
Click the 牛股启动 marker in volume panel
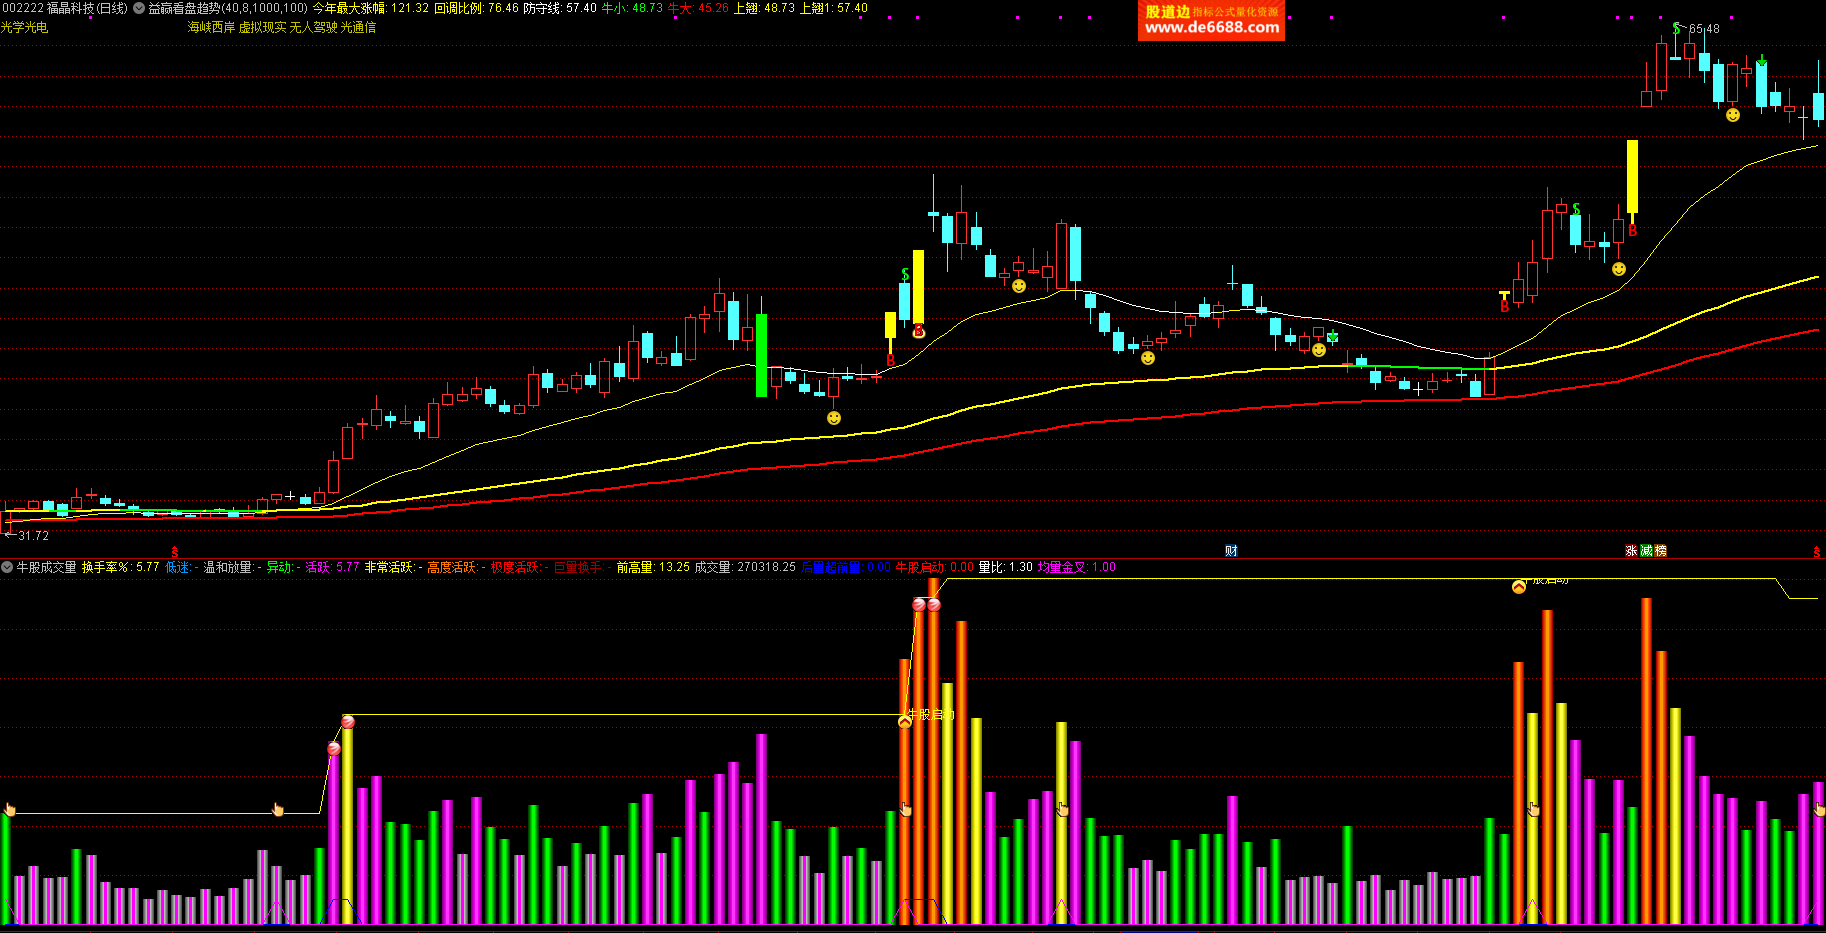tap(930, 714)
